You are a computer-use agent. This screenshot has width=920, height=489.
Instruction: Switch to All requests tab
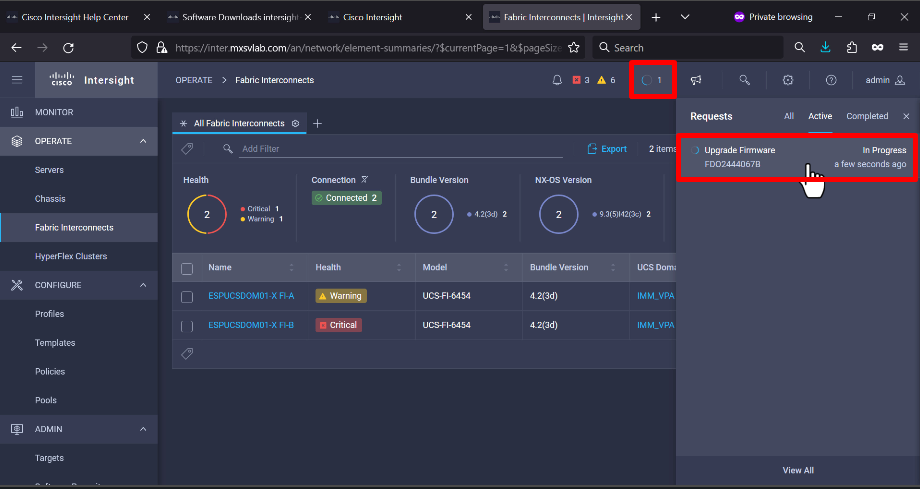789,116
